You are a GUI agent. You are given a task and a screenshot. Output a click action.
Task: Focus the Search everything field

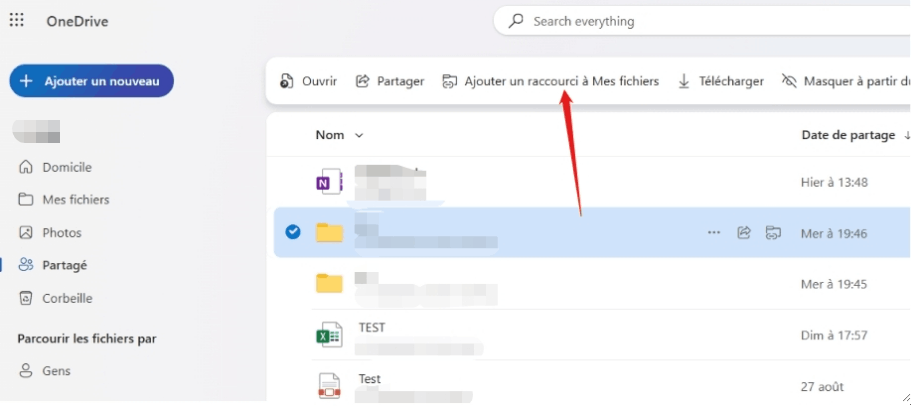(702, 22)
